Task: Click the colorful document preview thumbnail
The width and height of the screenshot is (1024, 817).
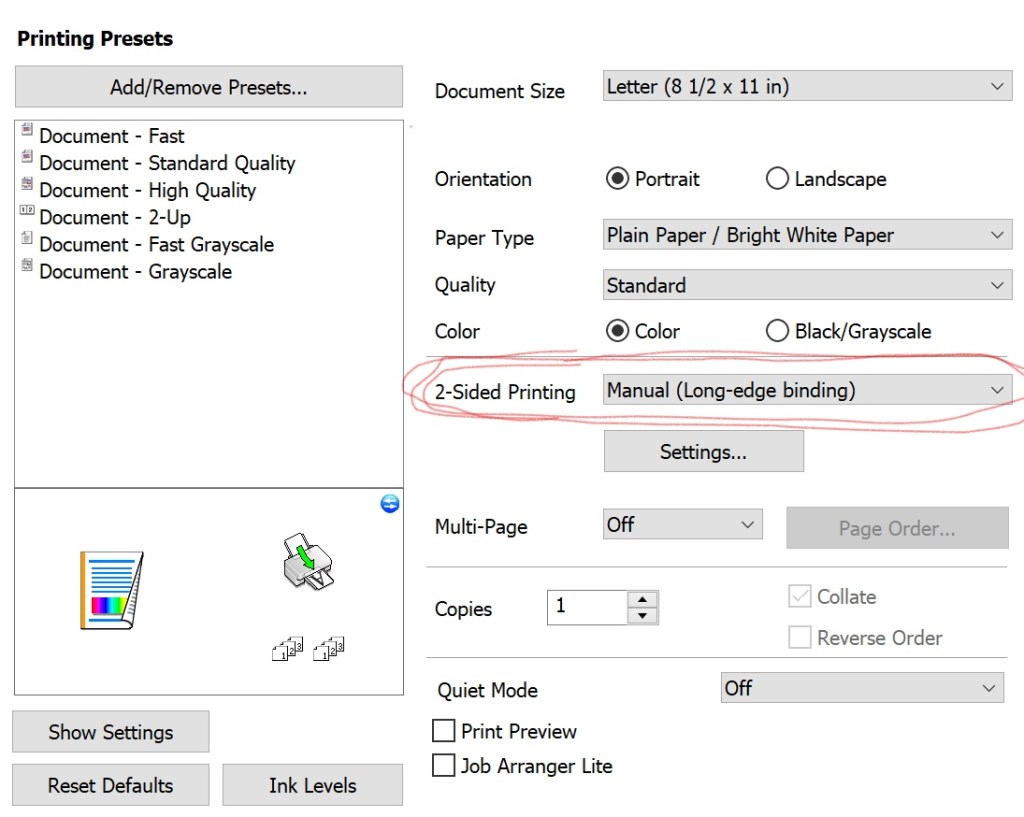Action: click(111, 590)
